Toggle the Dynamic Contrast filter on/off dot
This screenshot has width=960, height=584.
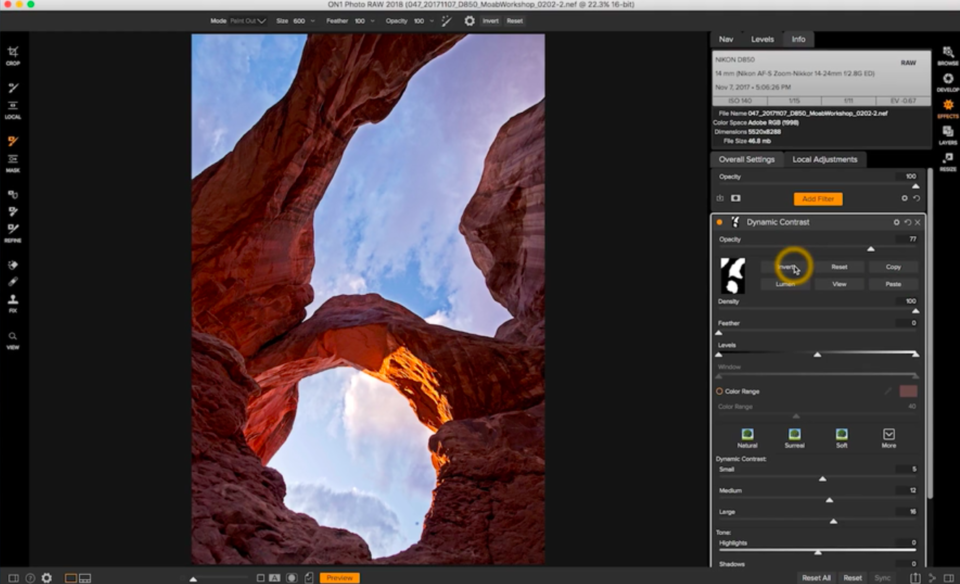click(719, 222)
